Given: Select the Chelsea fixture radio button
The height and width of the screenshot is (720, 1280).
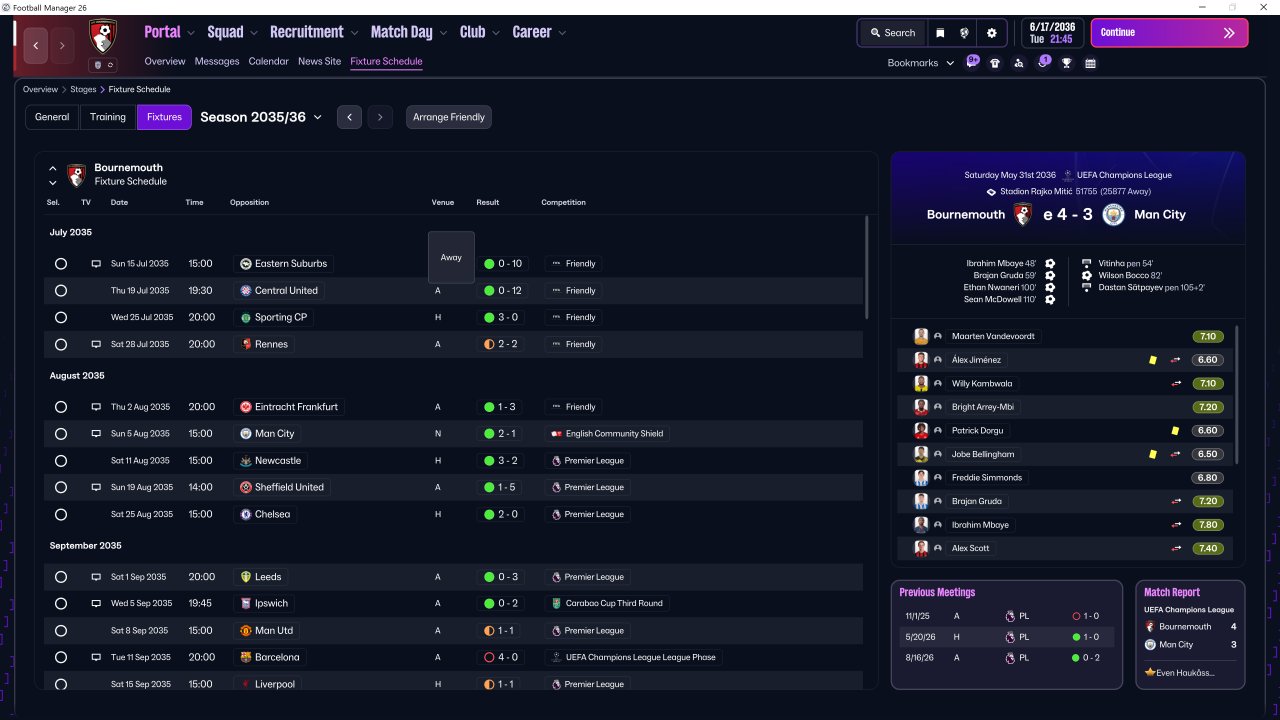Looking at the screenshot, I should click(x=61, y=514).
